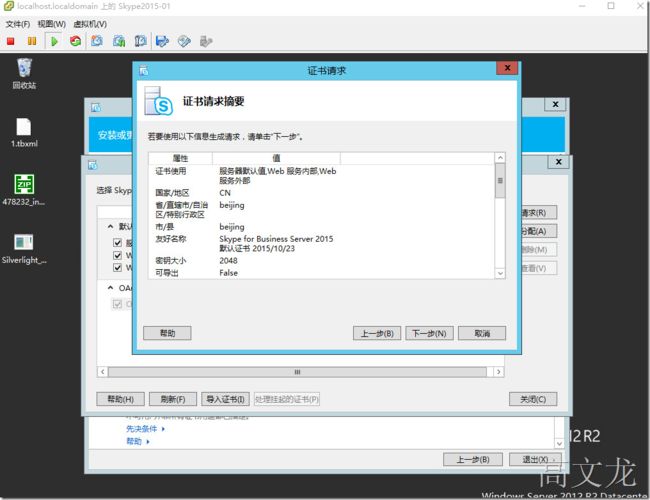This screenshot has width=650, height=500.
Task: Click 帮助(H) in certificate wizard
Action: [121, 399]
